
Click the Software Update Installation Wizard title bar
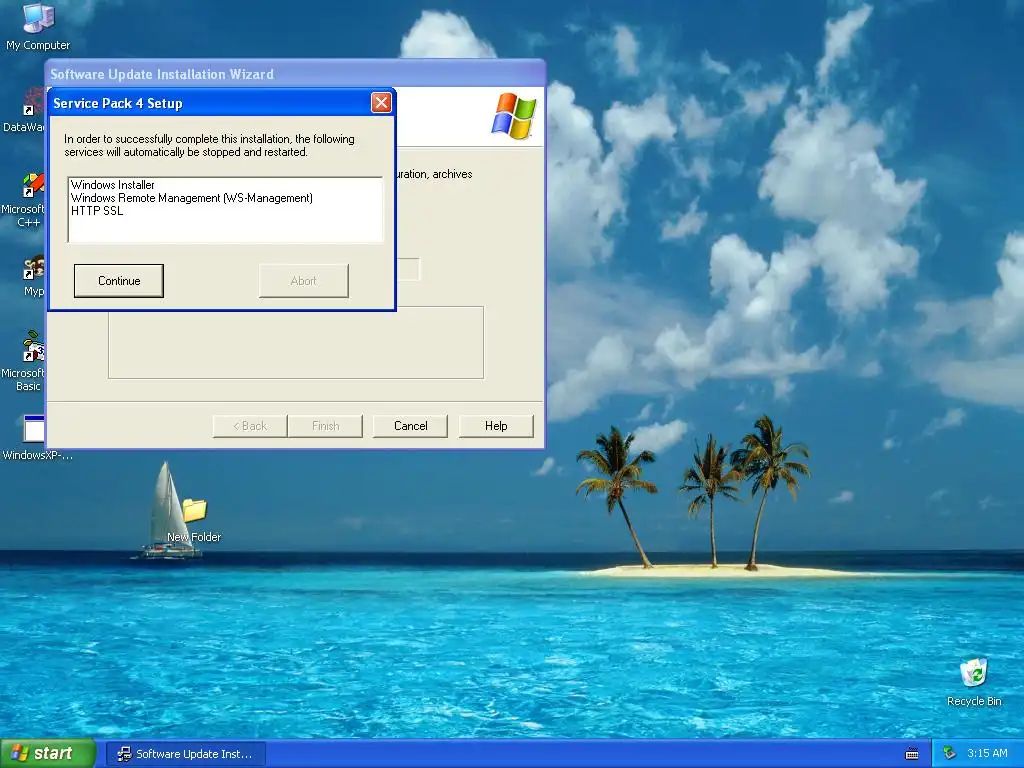295,74
